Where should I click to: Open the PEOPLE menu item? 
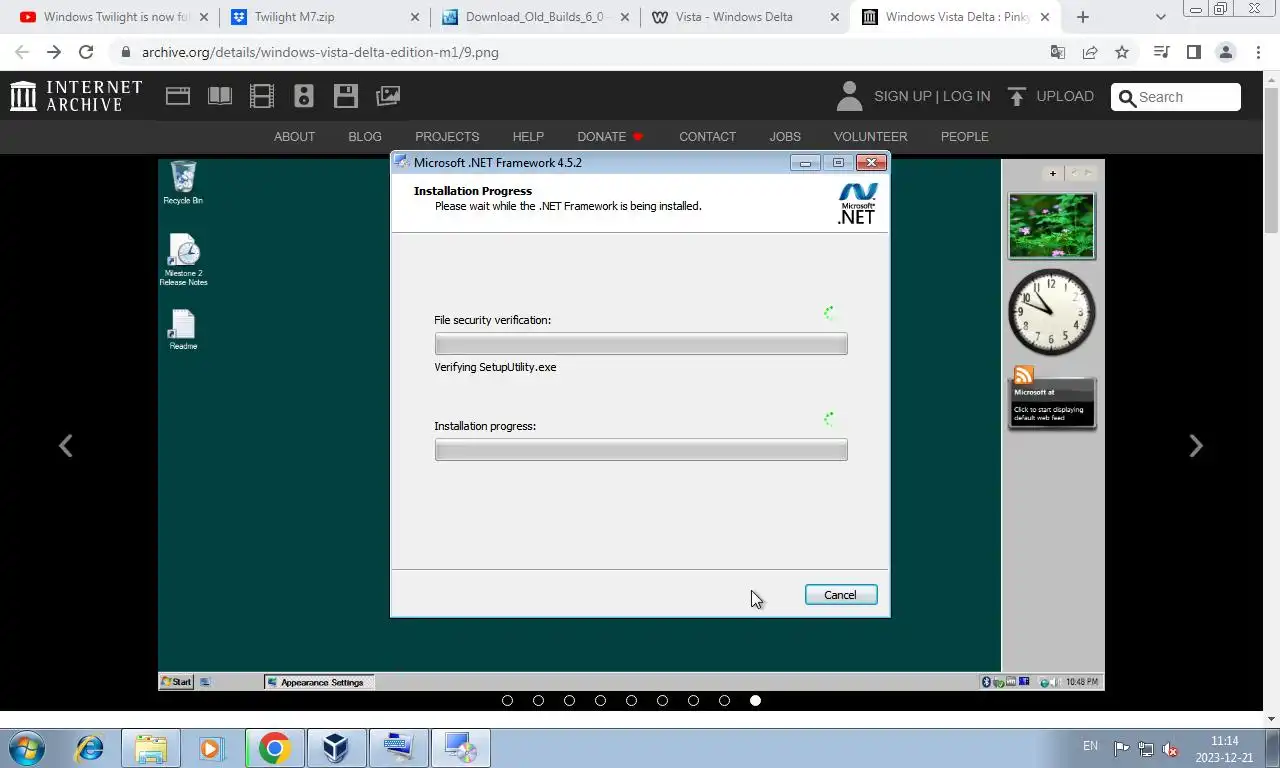964,136
